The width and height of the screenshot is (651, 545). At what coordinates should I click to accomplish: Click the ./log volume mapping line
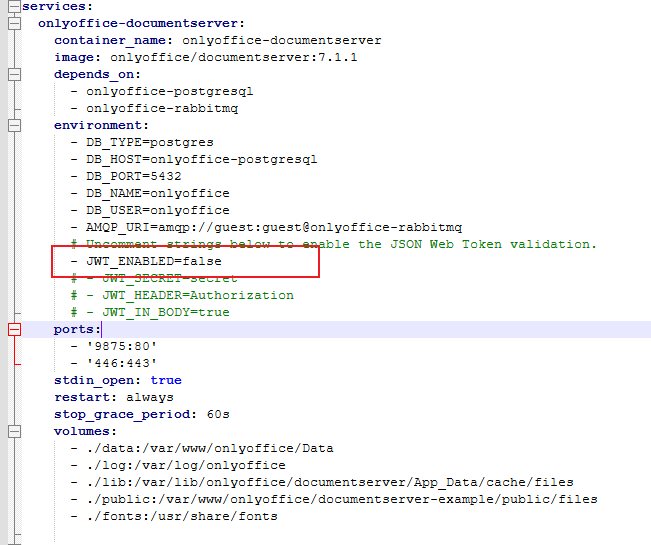click(x=178, y=466)
